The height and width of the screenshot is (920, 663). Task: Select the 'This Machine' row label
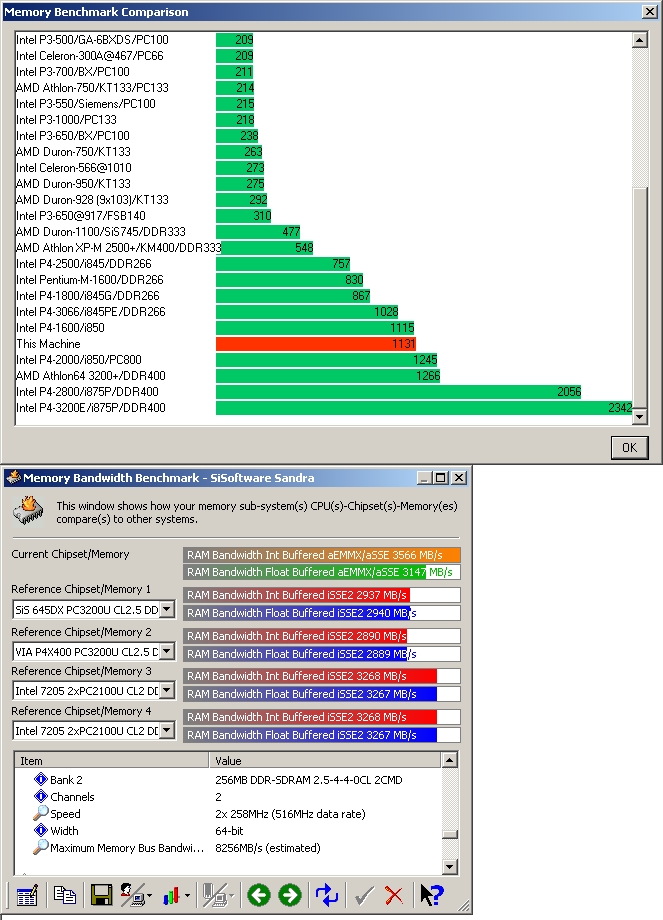(48, 344)
